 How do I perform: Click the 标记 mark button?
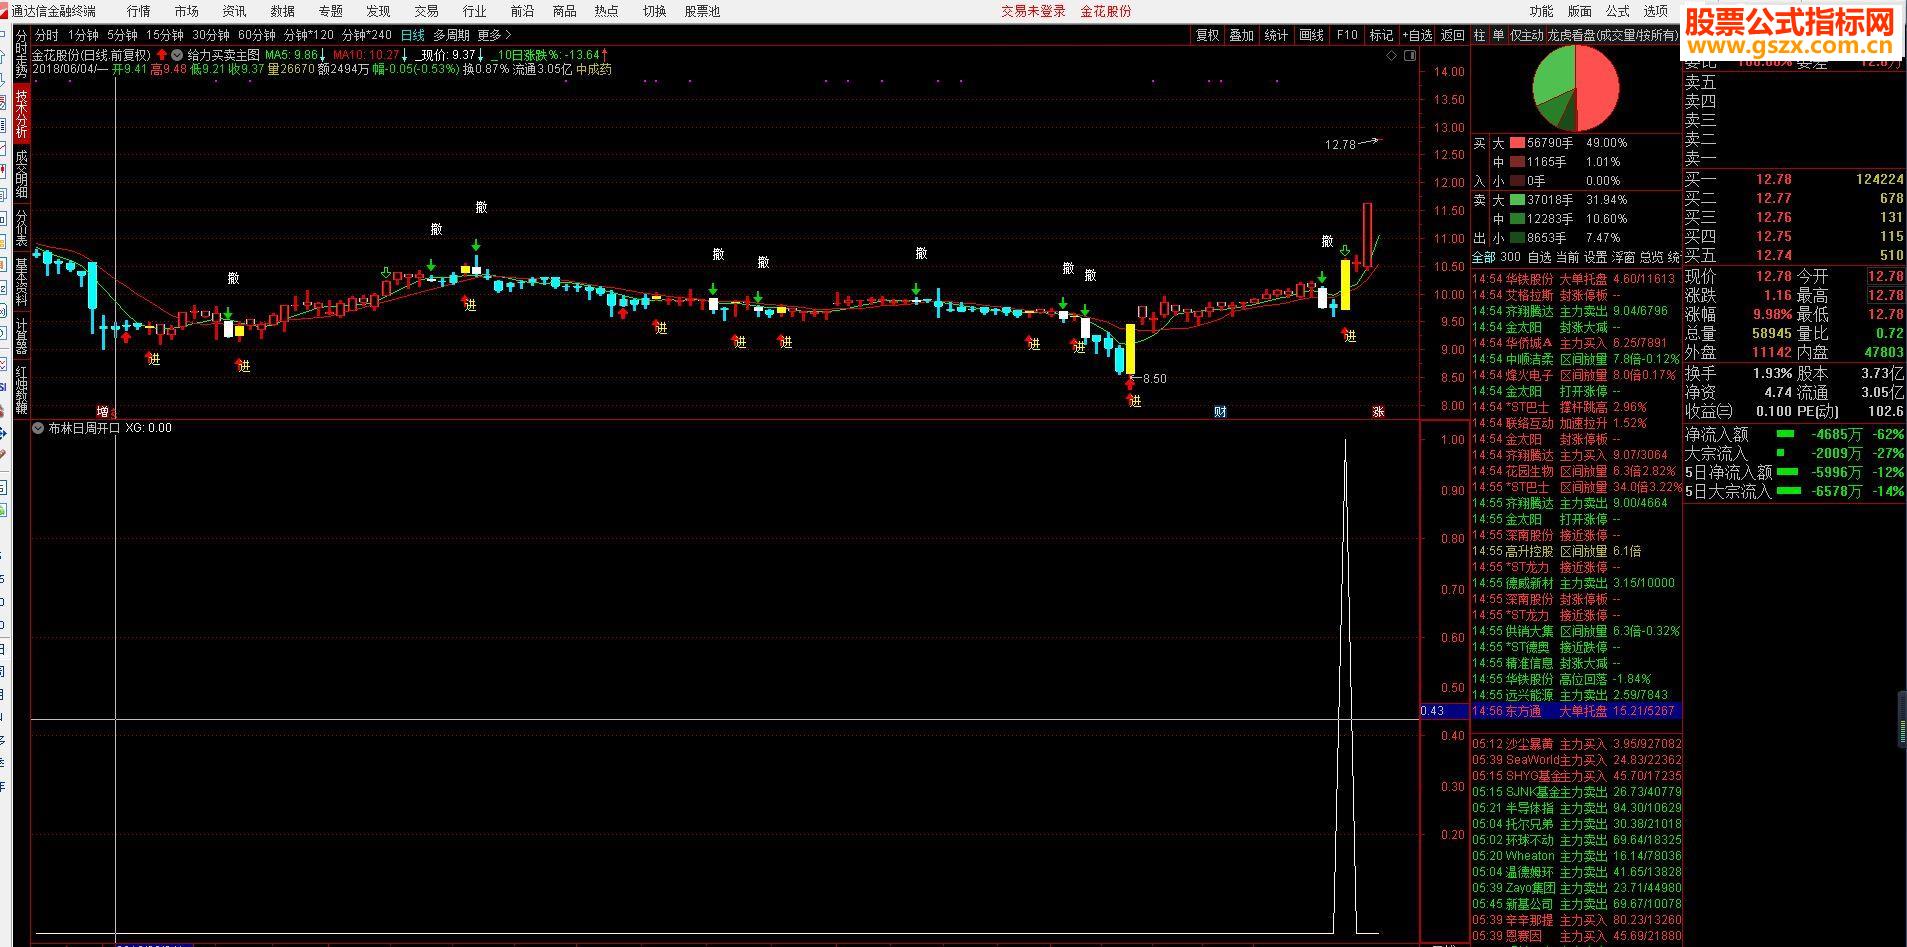click(1381, 35)
